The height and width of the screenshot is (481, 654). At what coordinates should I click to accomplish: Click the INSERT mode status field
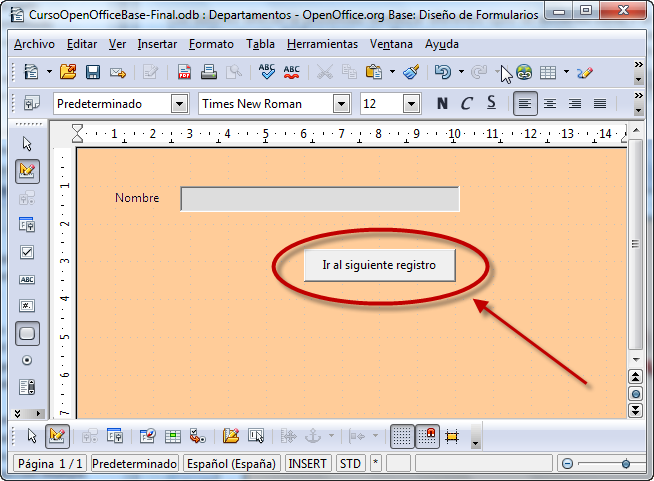coord(307,463)
